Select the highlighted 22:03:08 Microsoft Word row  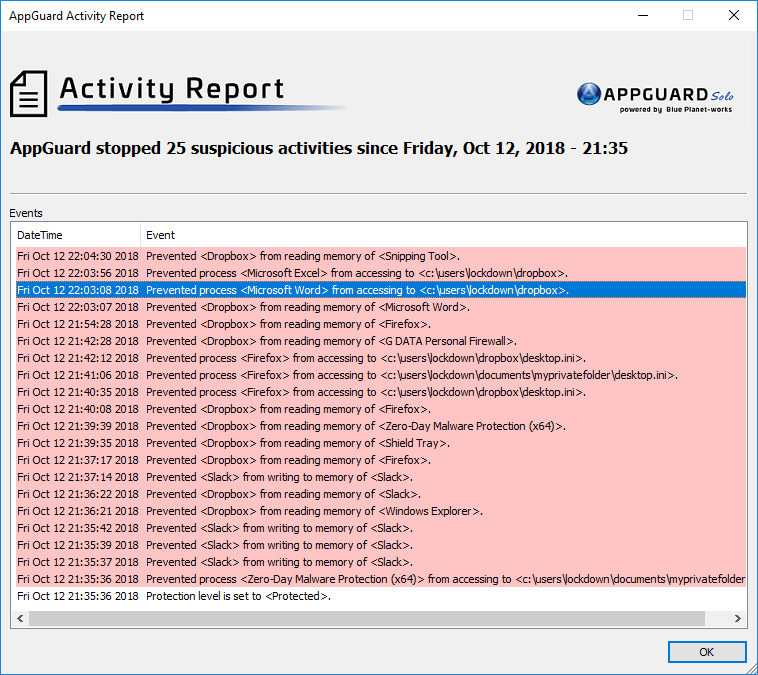pos(381,290)
